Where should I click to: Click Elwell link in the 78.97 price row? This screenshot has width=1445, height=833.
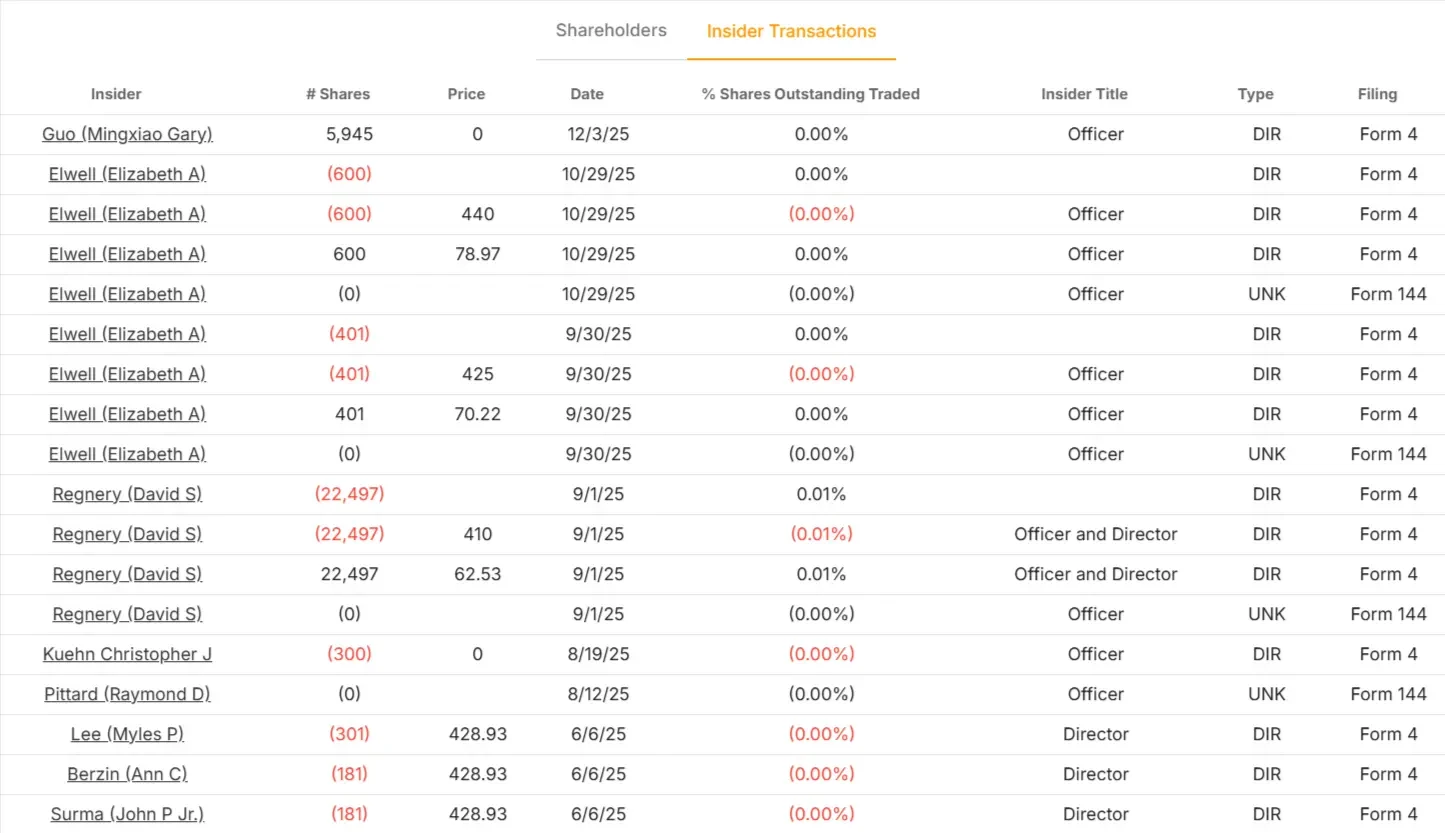pyautogui.click(x=127, y=254)
